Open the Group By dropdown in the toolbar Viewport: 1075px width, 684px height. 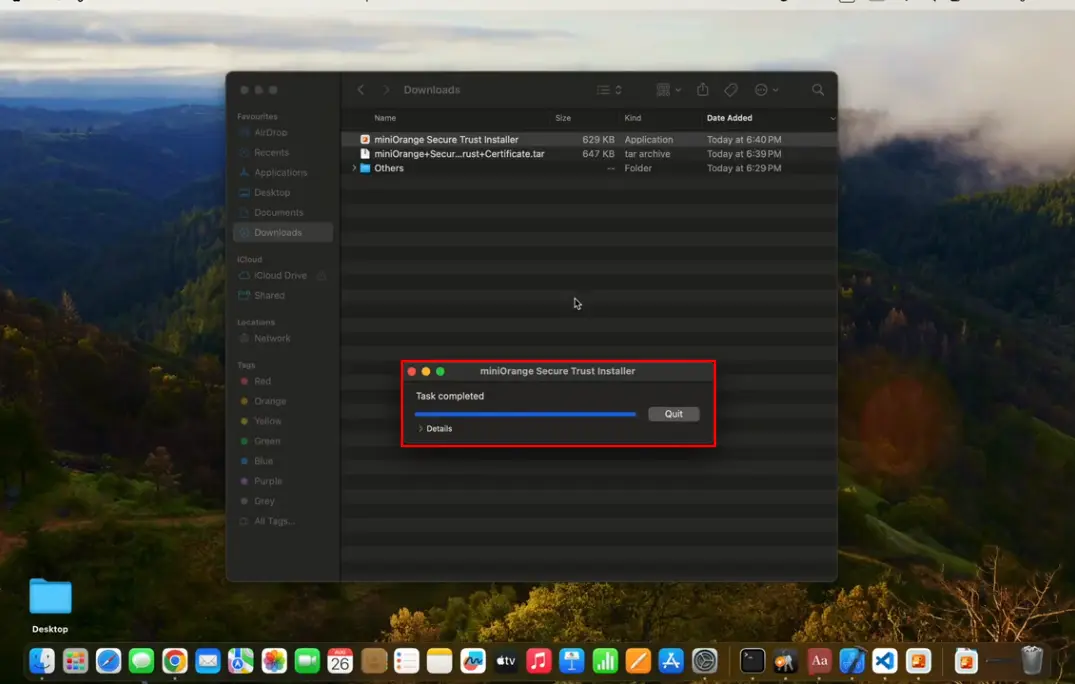(667, 89)
